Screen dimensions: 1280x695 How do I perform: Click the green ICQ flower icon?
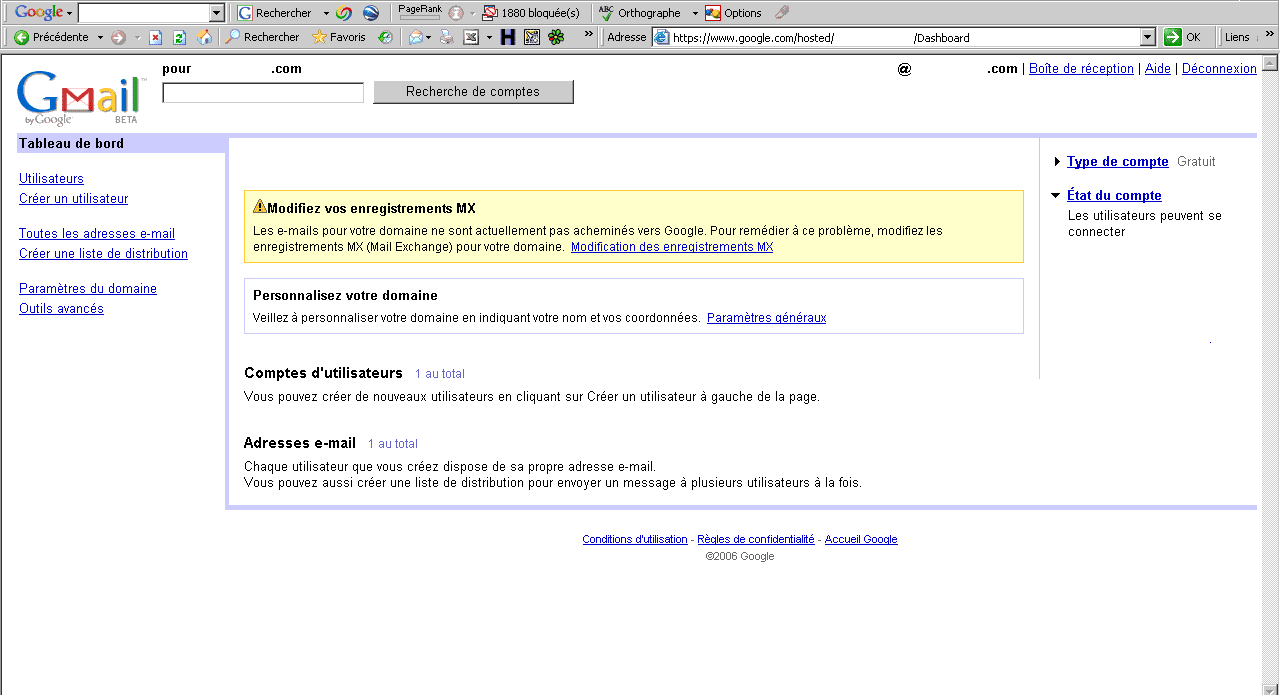[x=556, y=37]
